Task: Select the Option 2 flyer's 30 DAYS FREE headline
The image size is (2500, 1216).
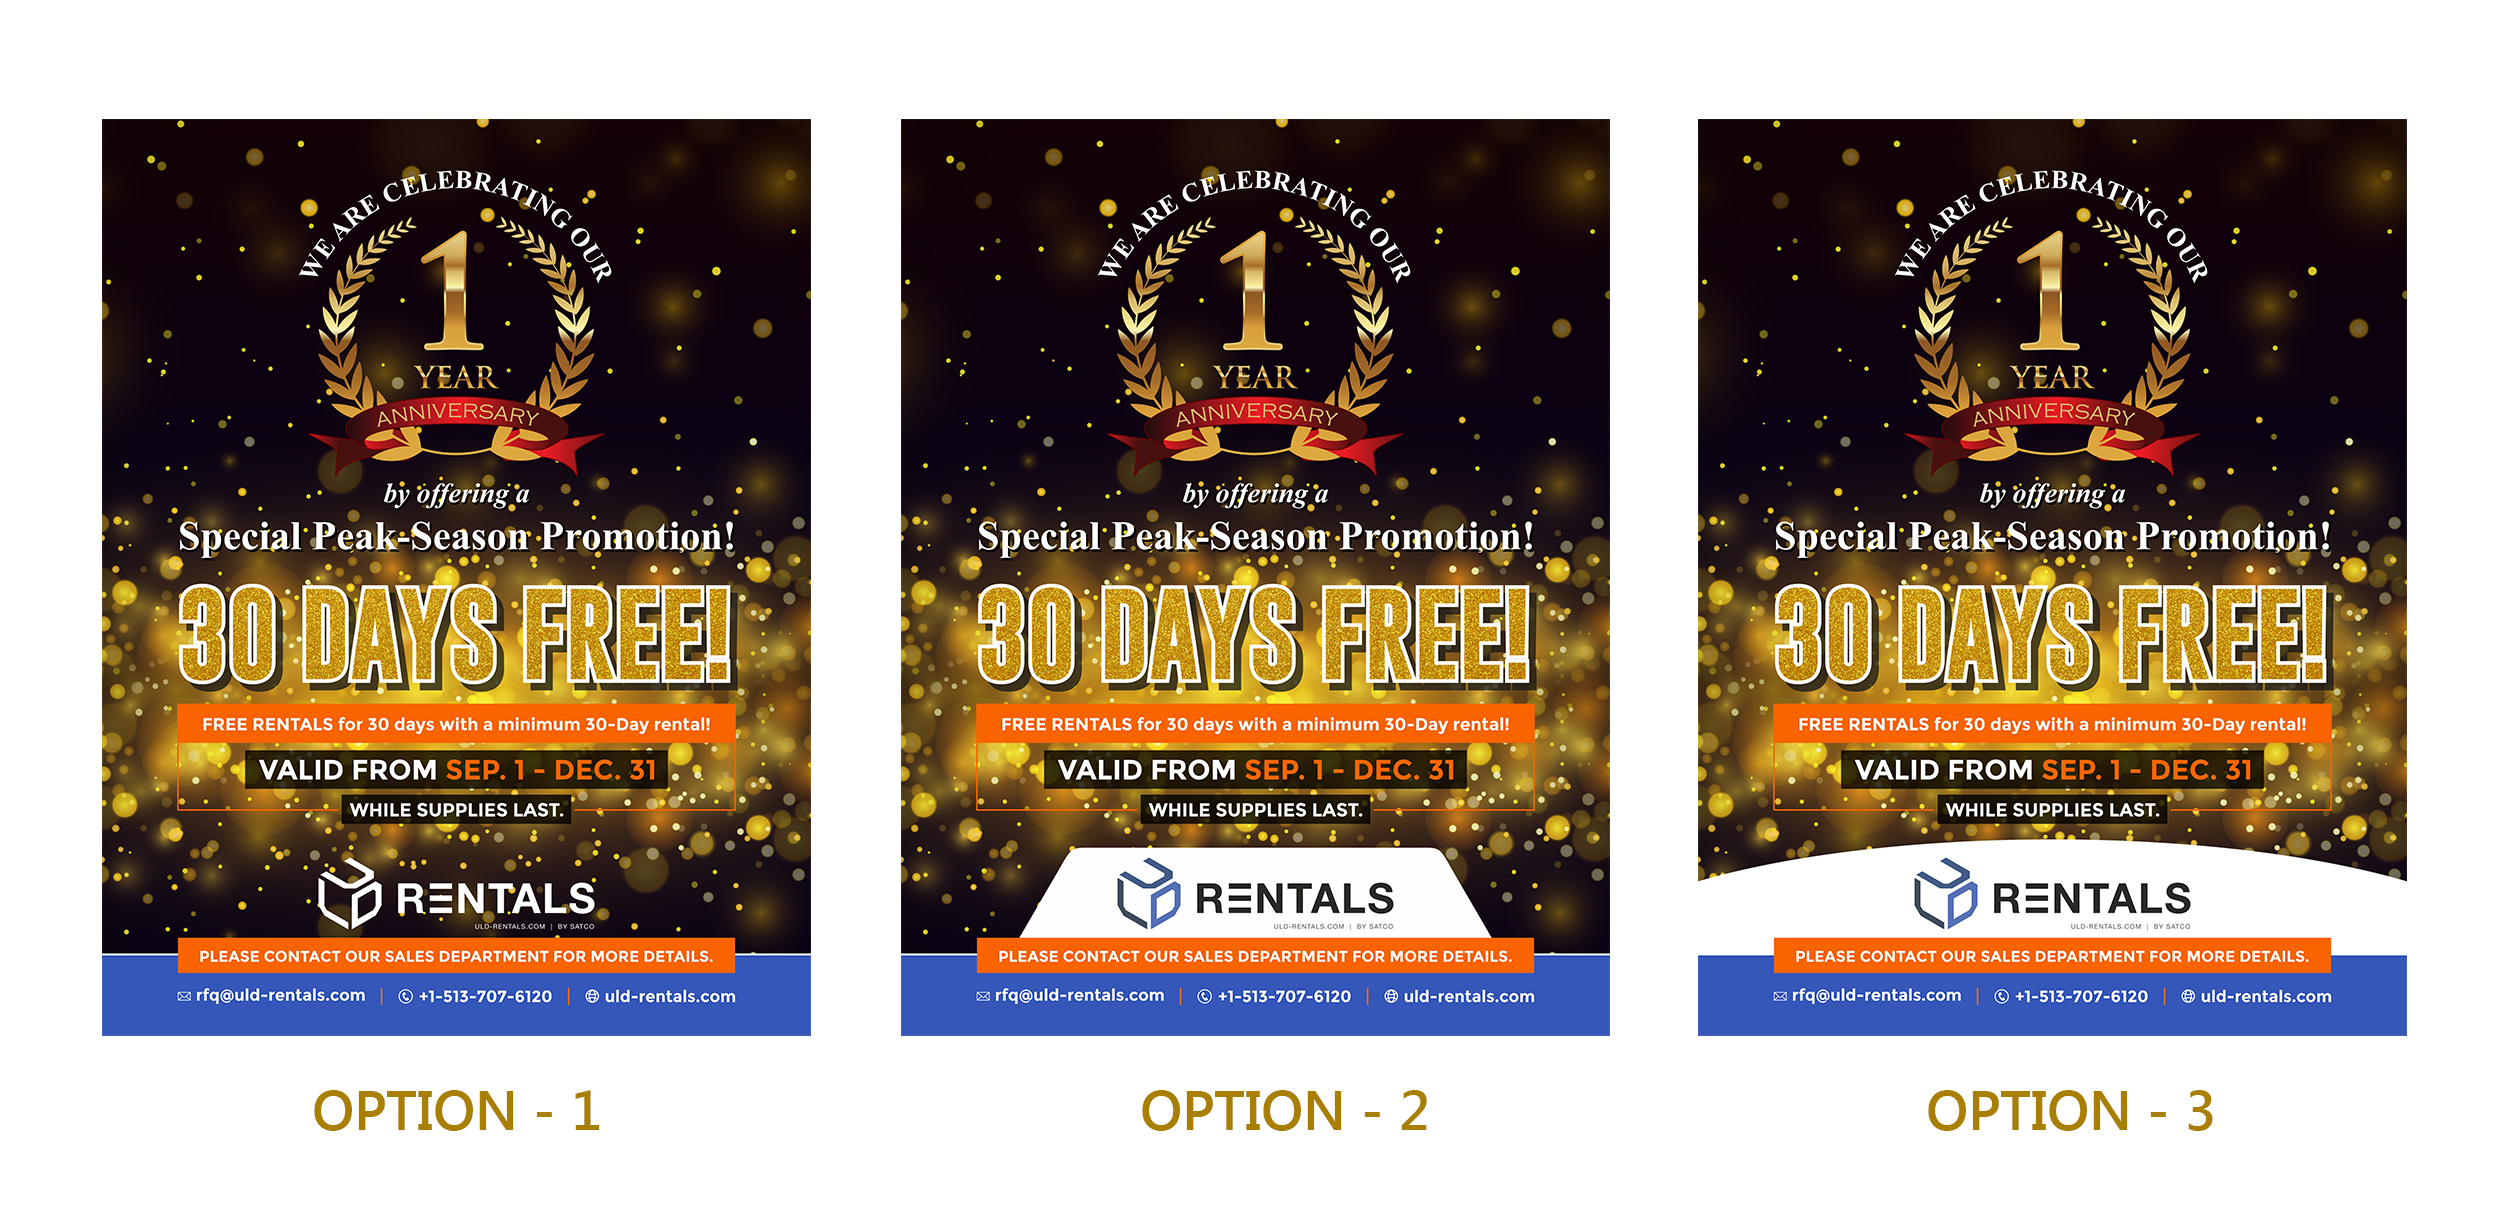Action: 1255,637
